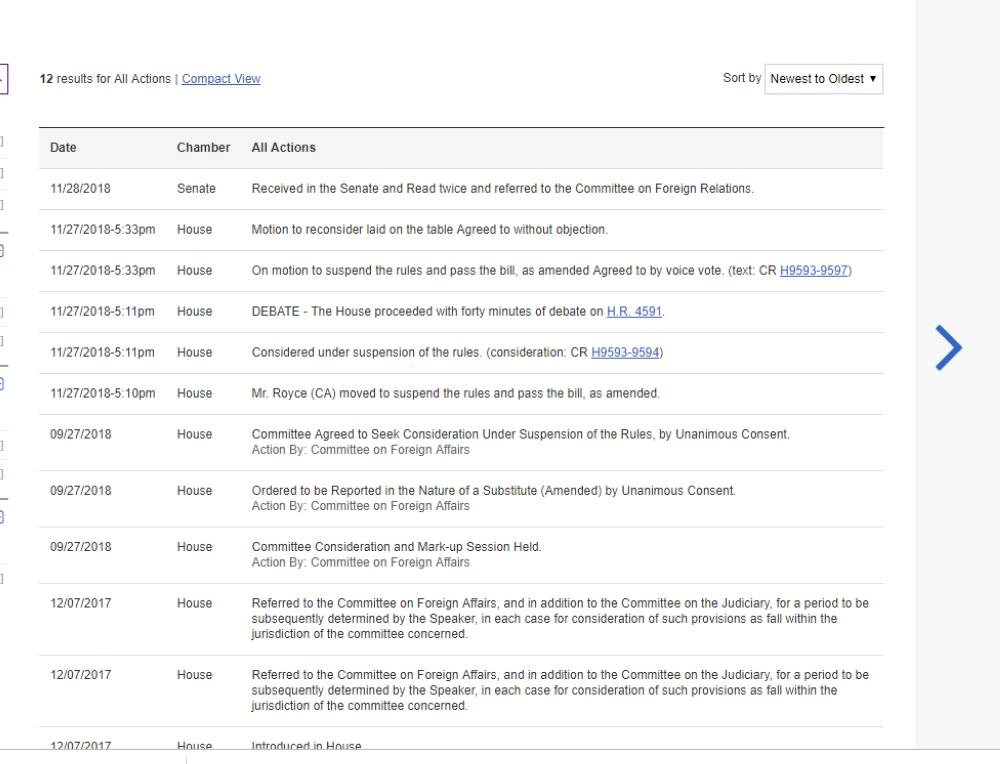This screenshot has width=1000, height=764.
Task: Click the 'Sort by' label
Action: coord(741,78)
